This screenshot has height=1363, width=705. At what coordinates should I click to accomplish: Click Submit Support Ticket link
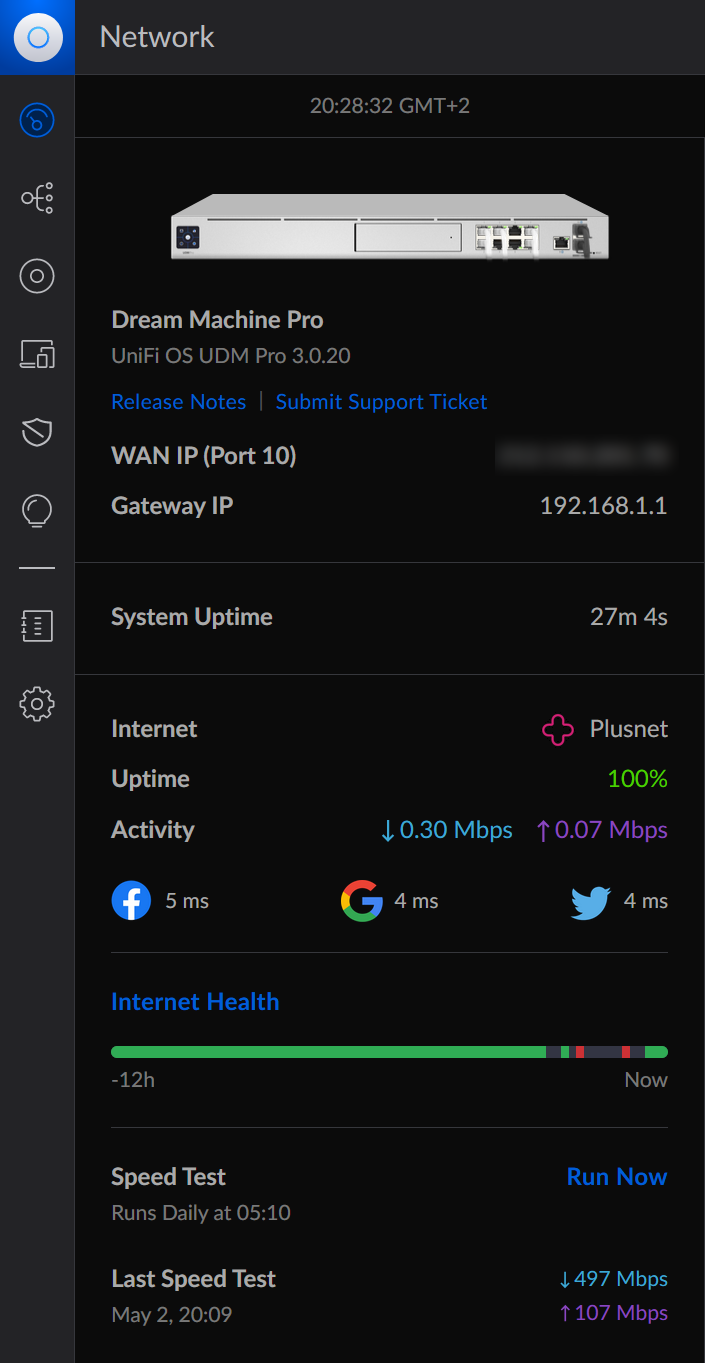[x=381, y=402]
